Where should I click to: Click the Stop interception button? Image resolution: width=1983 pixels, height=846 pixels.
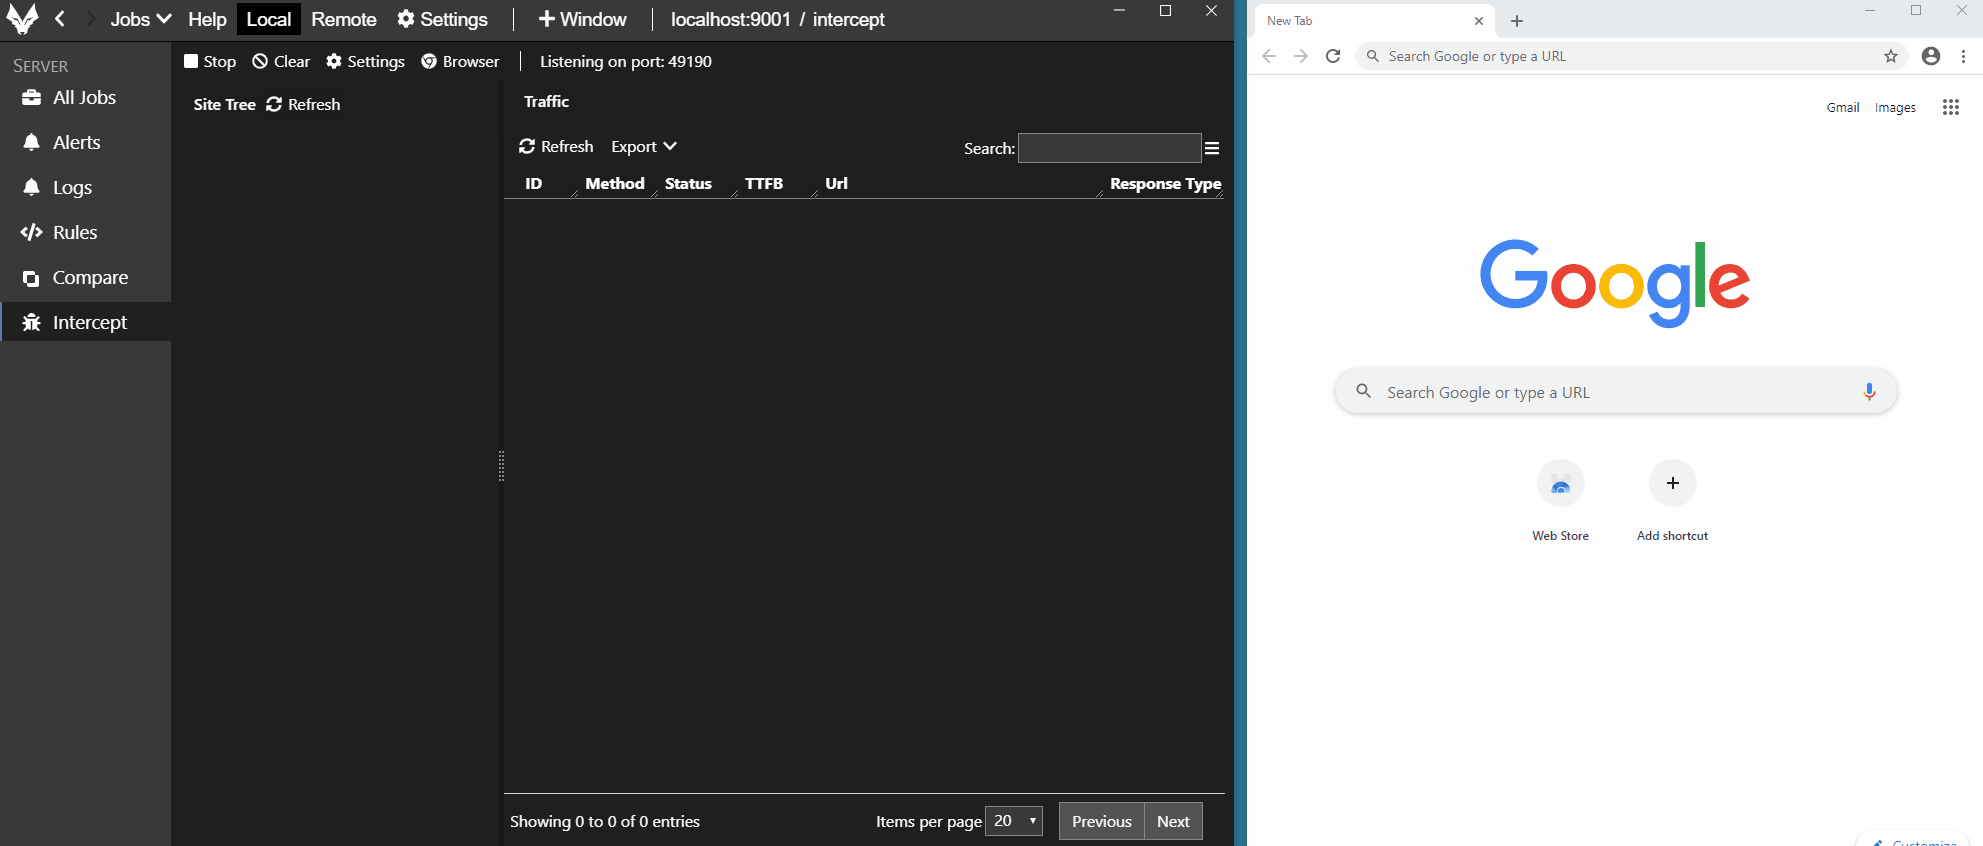210,62
